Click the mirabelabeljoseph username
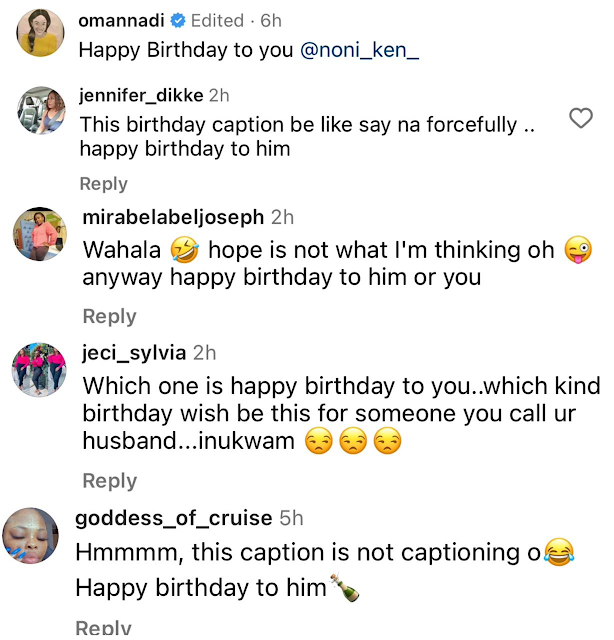Screen dimensions: 614x640 [173, 217]
